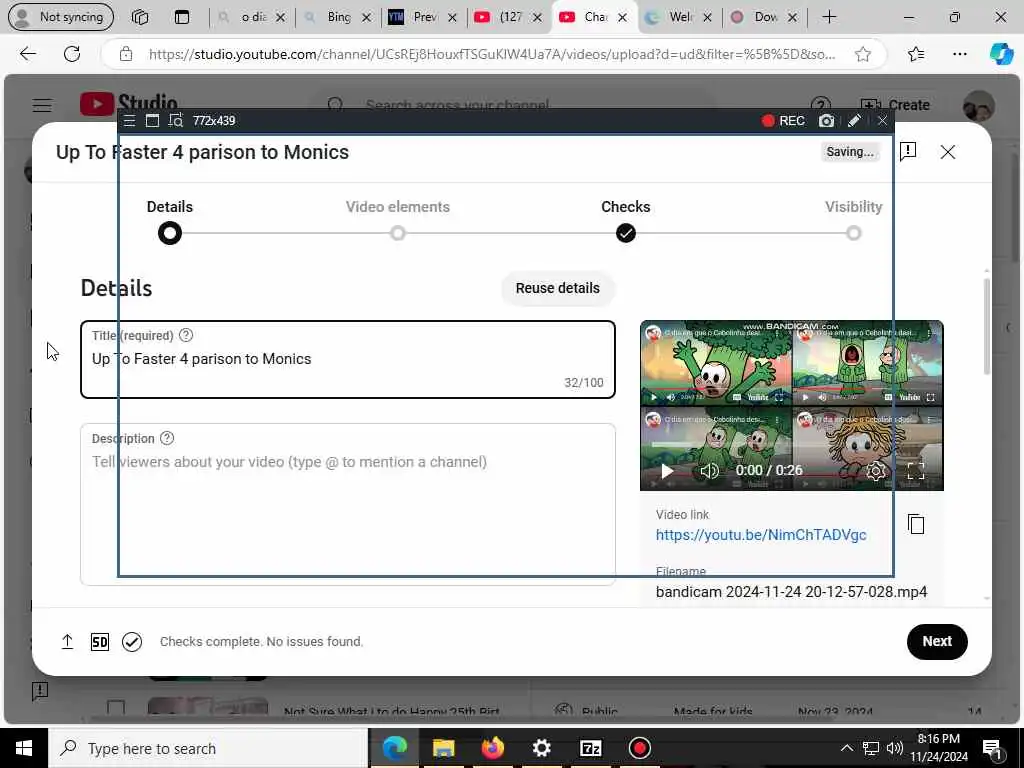Open the Windows Start menu

(x=24, y=748)
